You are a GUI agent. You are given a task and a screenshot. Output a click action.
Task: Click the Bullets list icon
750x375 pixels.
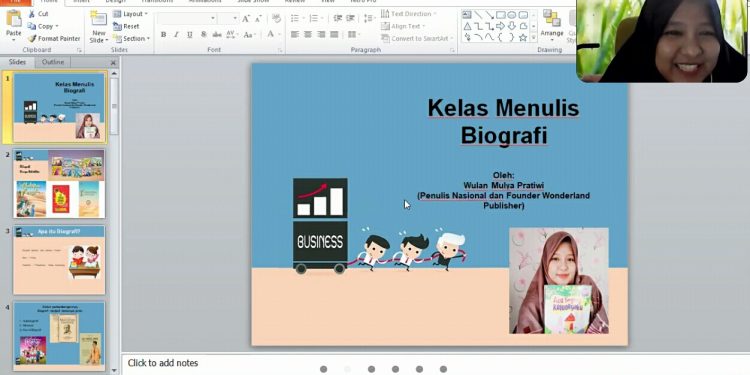[x=296, y=19]
